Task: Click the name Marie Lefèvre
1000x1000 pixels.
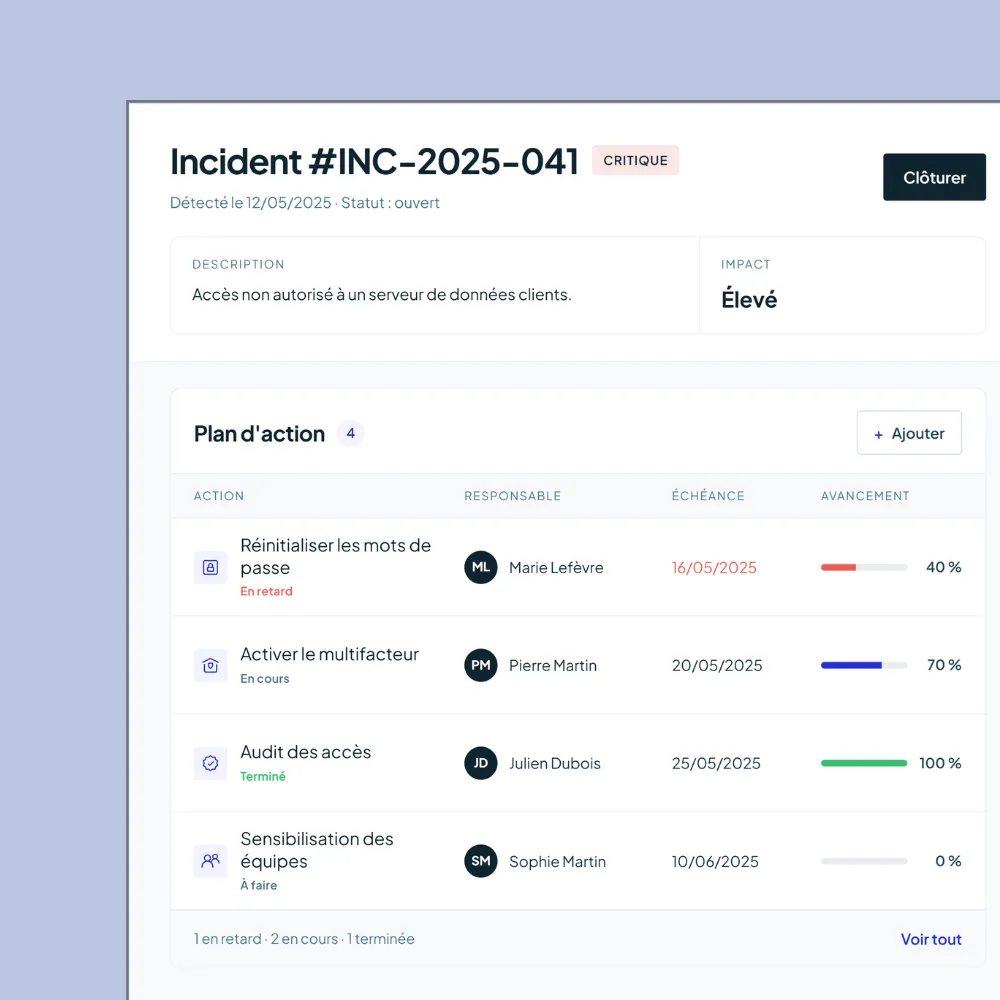Action: pyautogui.click(x=556, y=568)
